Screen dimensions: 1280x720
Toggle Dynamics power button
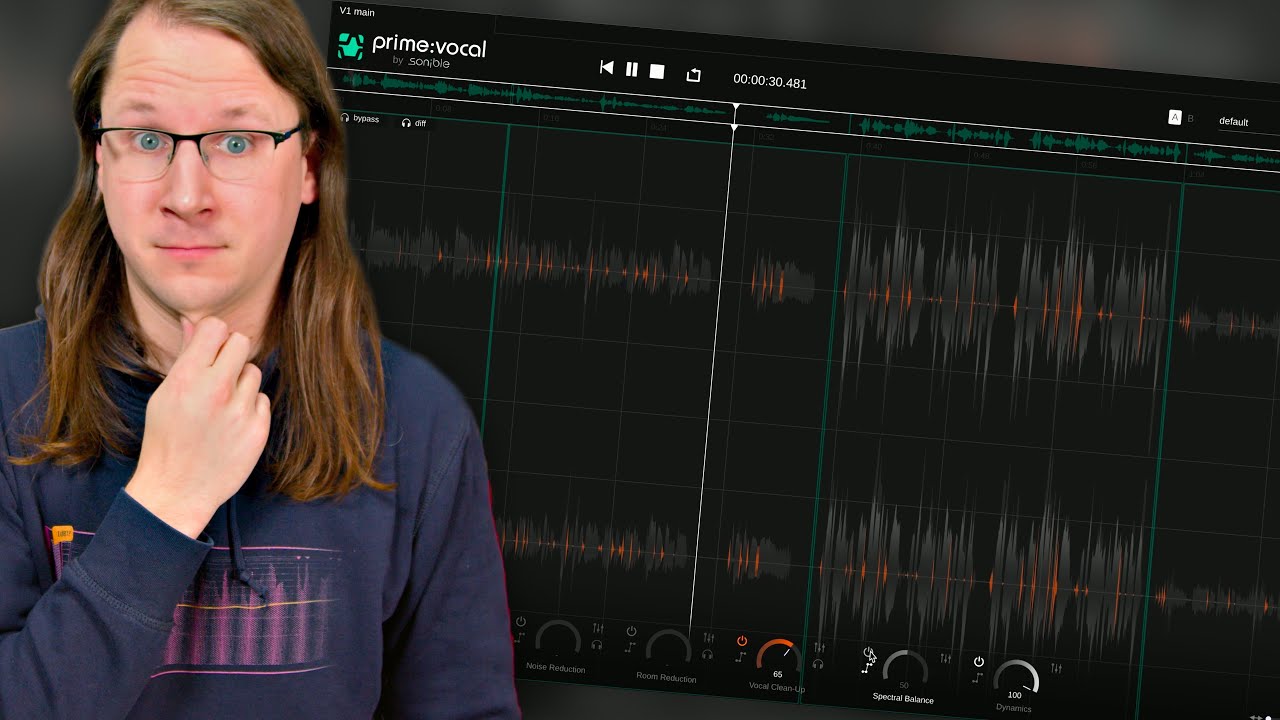[979, 662]
